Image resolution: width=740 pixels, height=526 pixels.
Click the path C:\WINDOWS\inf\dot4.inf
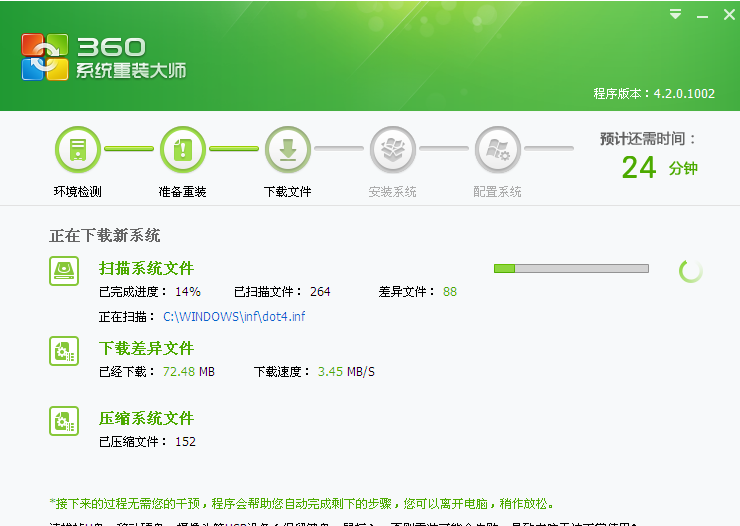click(234, 316)
